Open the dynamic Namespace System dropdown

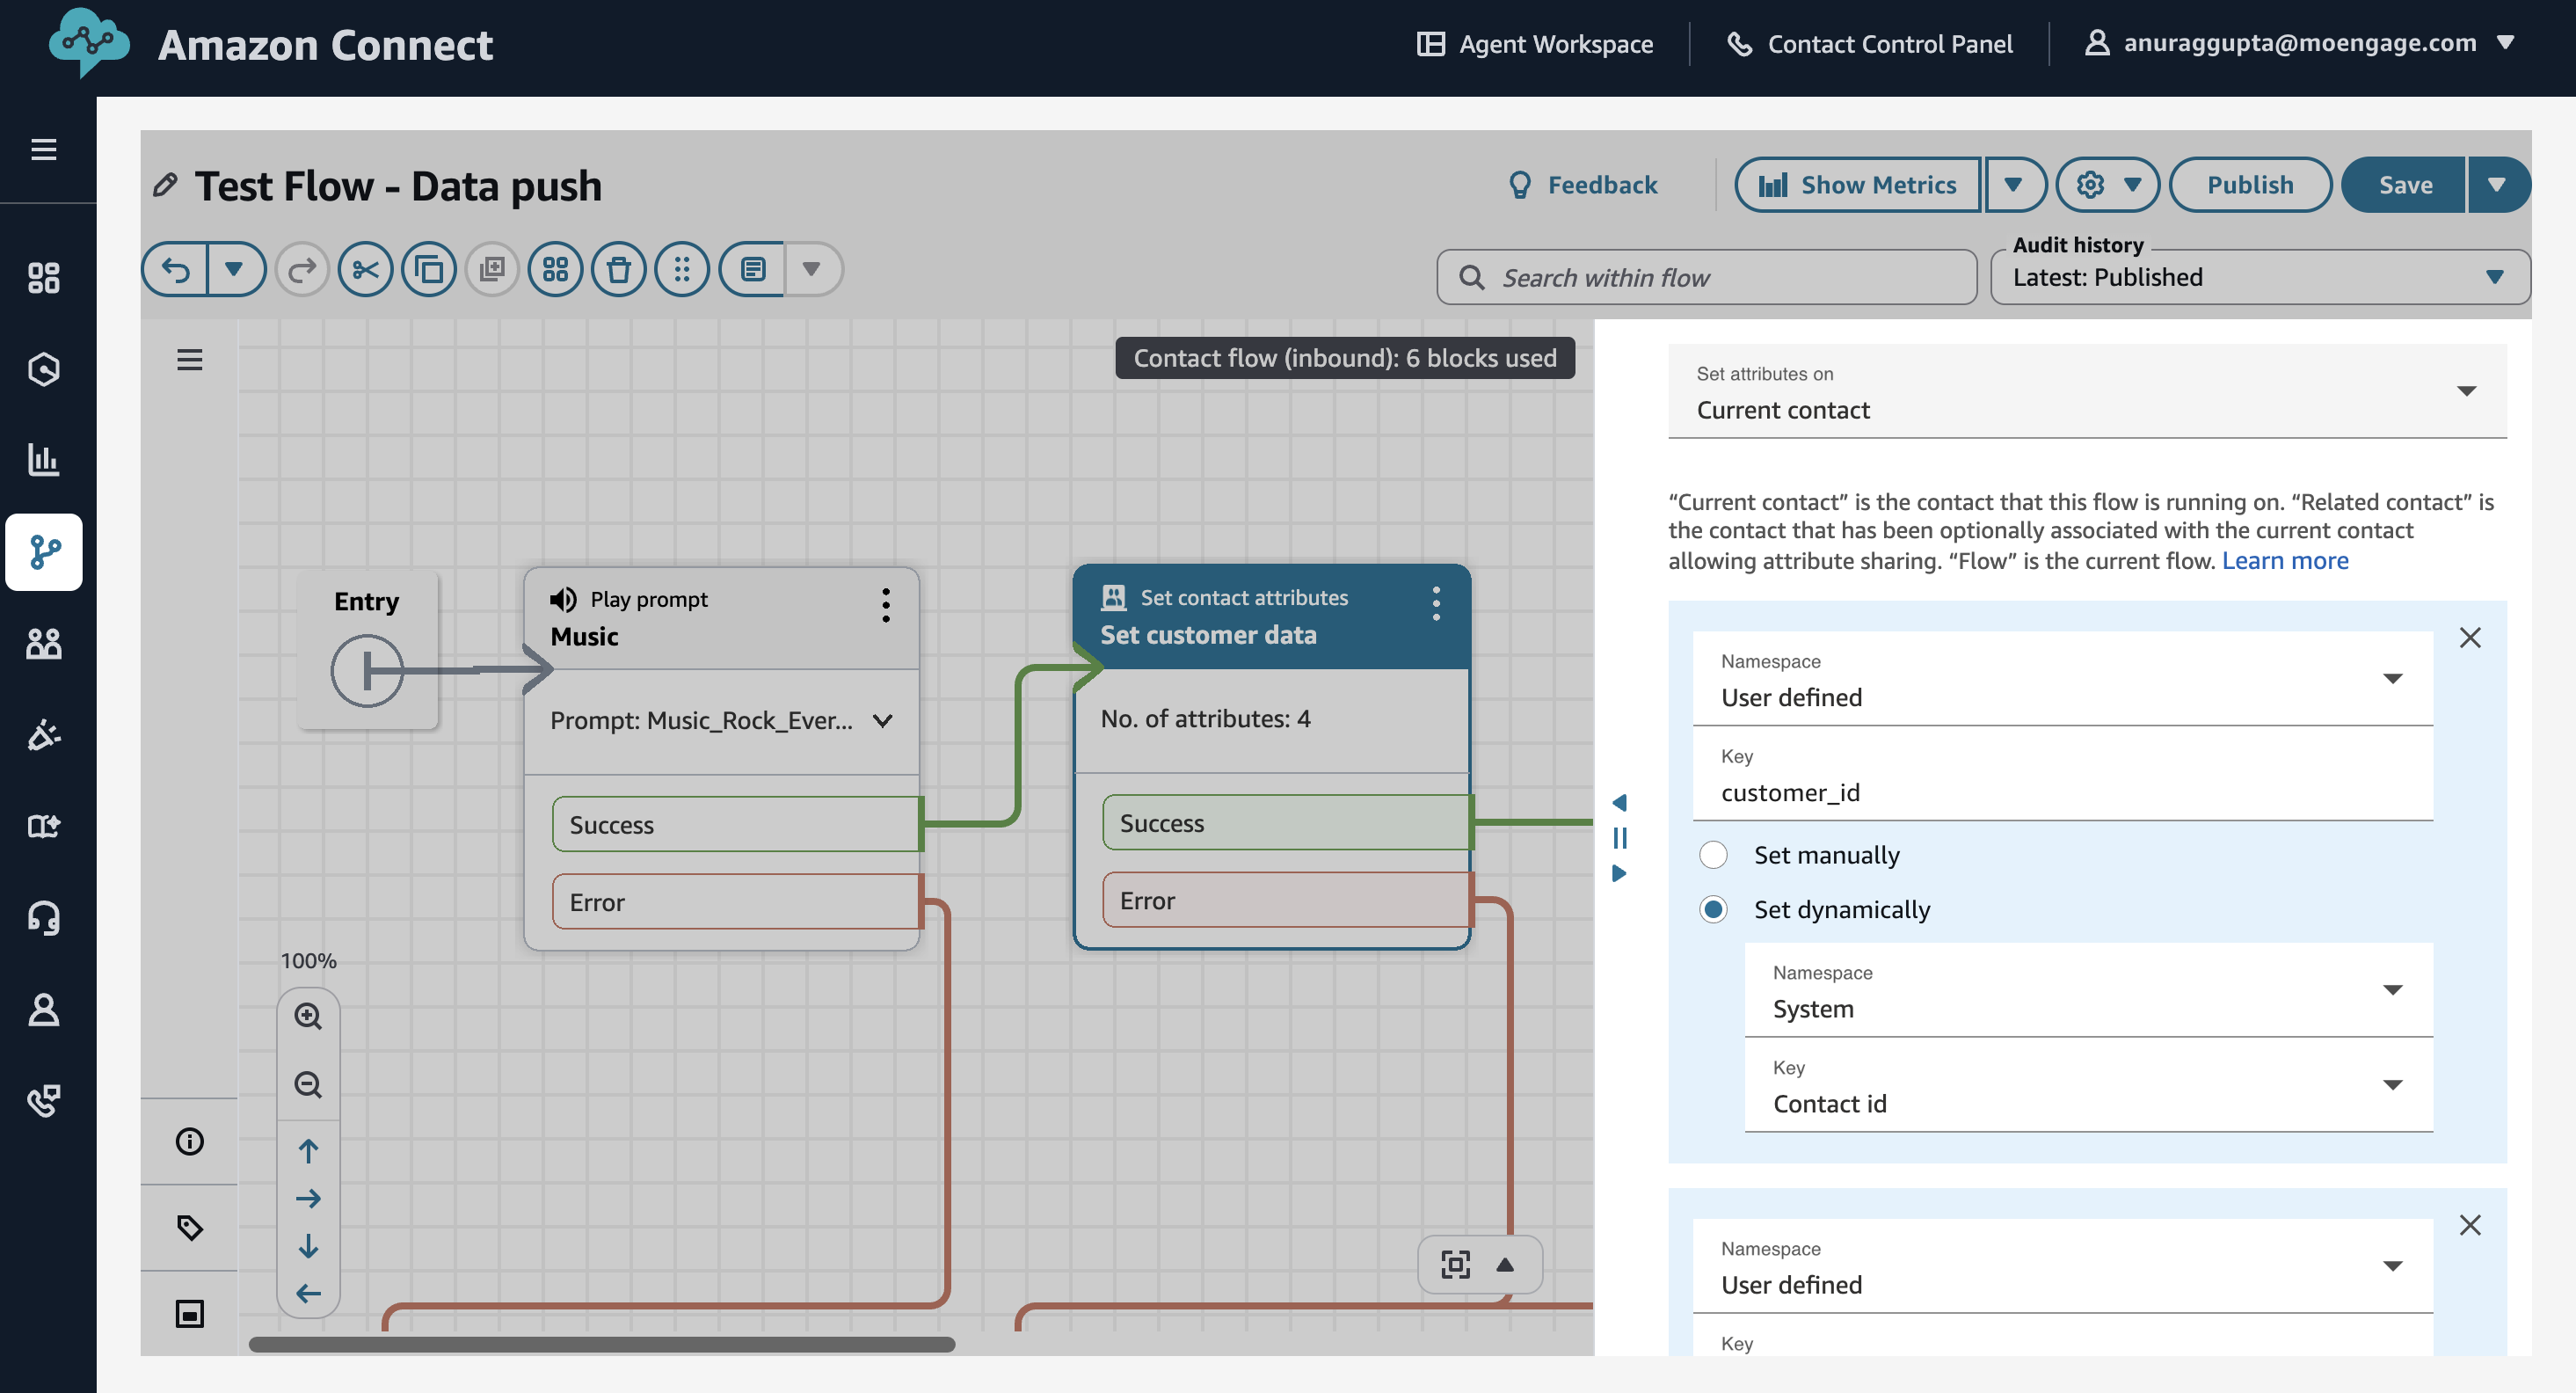pyautogui.click(x=2088, y=990)
